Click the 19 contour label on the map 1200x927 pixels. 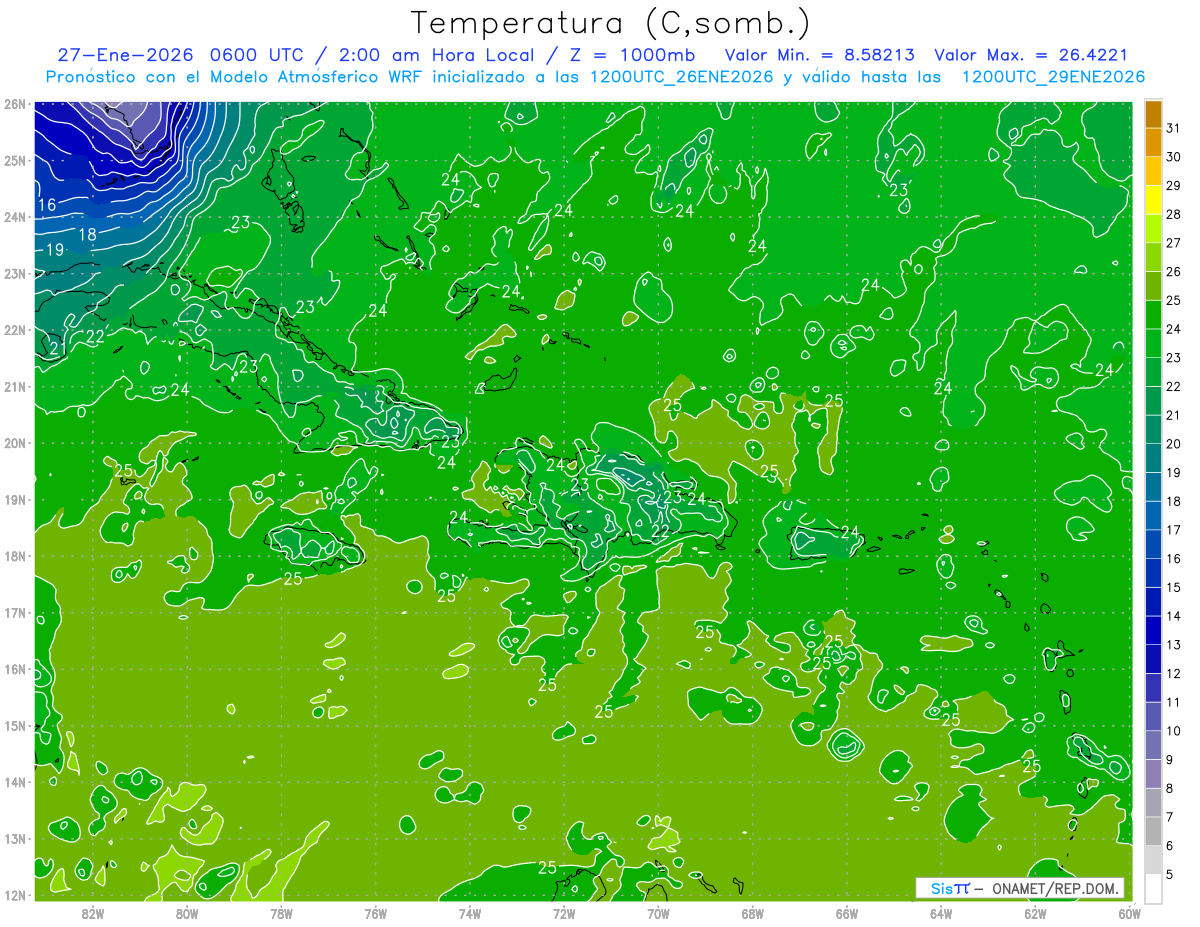pos(55,250)
